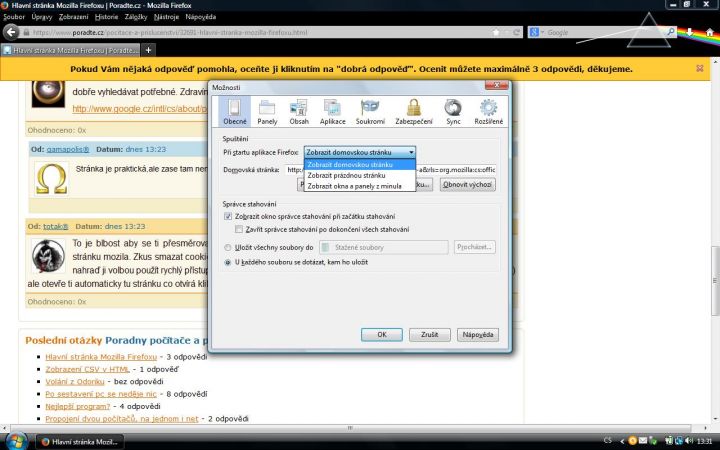Click the Domovská stránka URL field
This screenshot has width=720, height=450.
coord(390,170)
